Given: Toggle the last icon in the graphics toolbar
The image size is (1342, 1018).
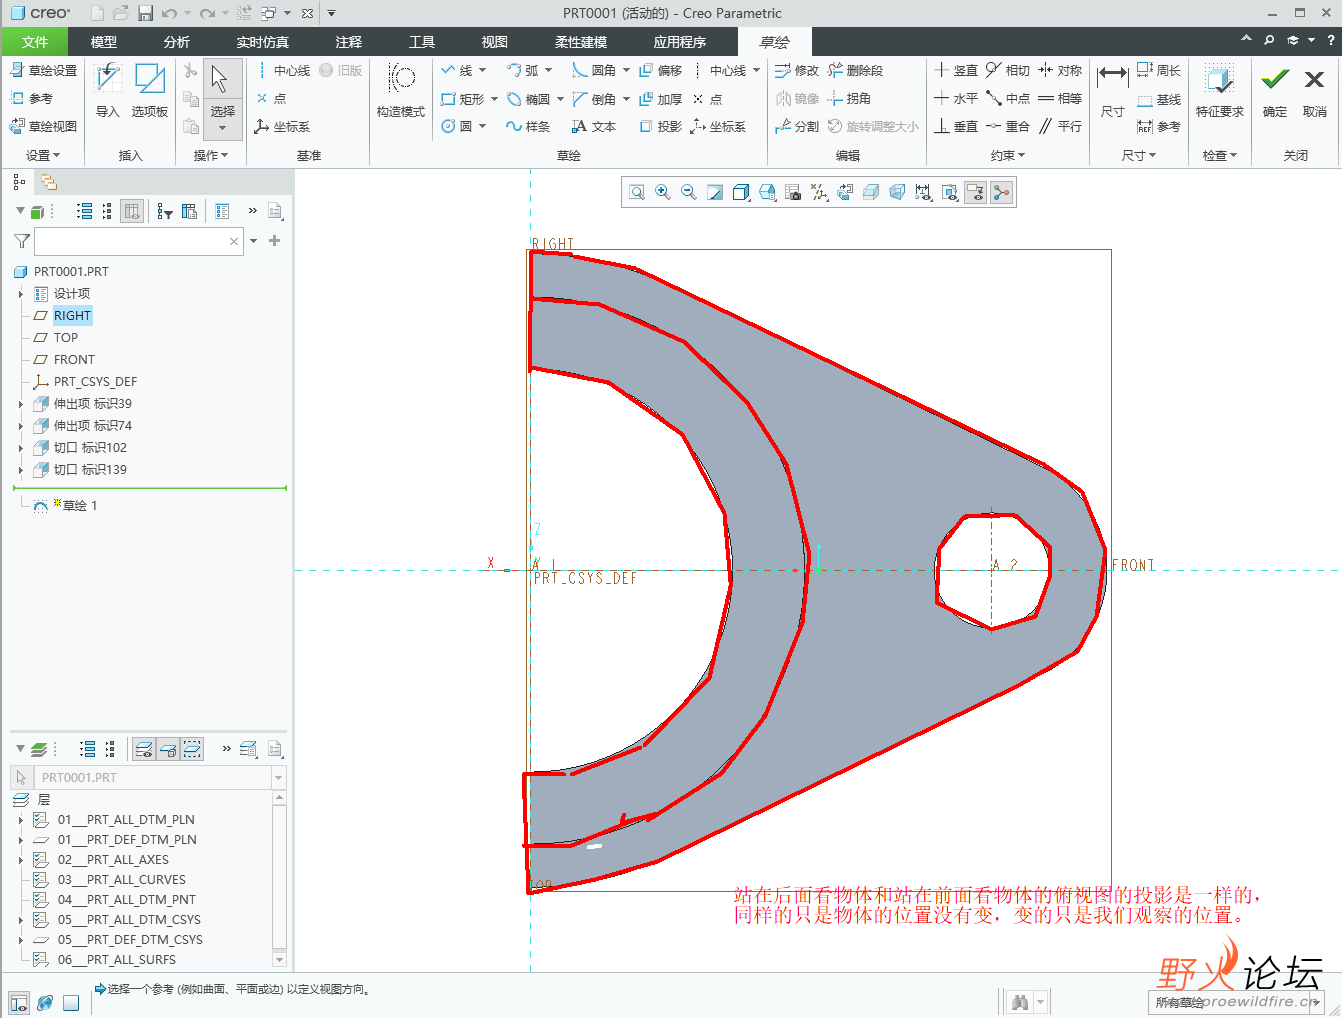Looking at the screenshot, I should (x=1001, y=192).
